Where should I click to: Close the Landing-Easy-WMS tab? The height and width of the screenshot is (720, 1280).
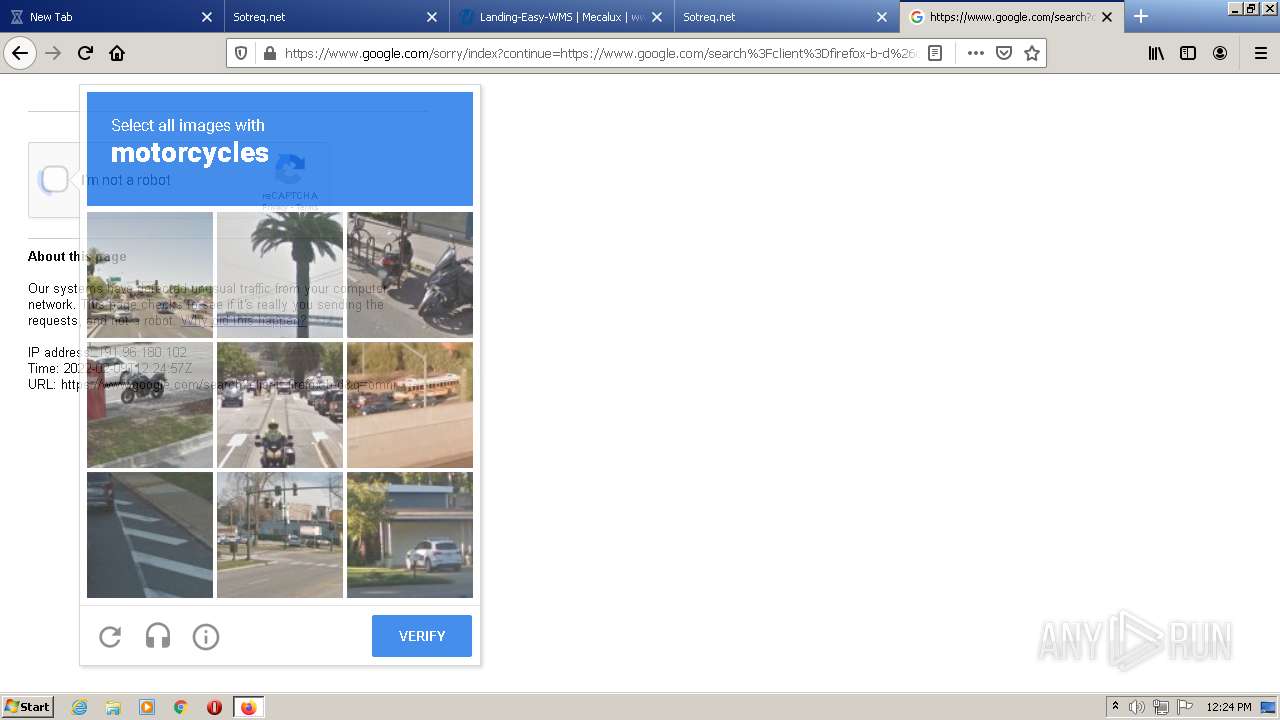(657, 17)
